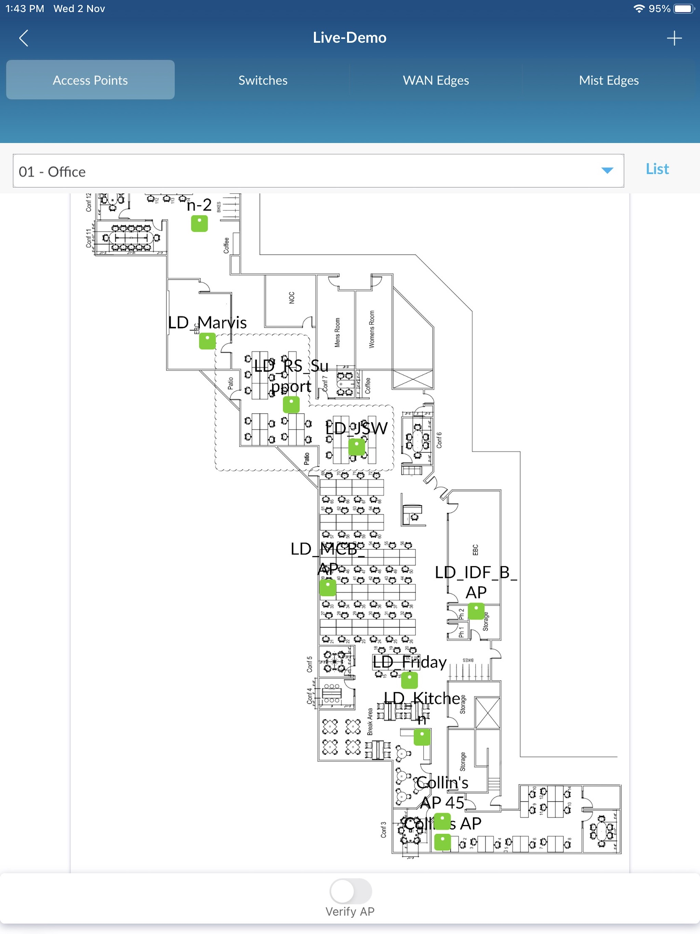Select the LD_IDF_B_AP access point marker
This screenshot has height=934, width=700.
(475, 611)
